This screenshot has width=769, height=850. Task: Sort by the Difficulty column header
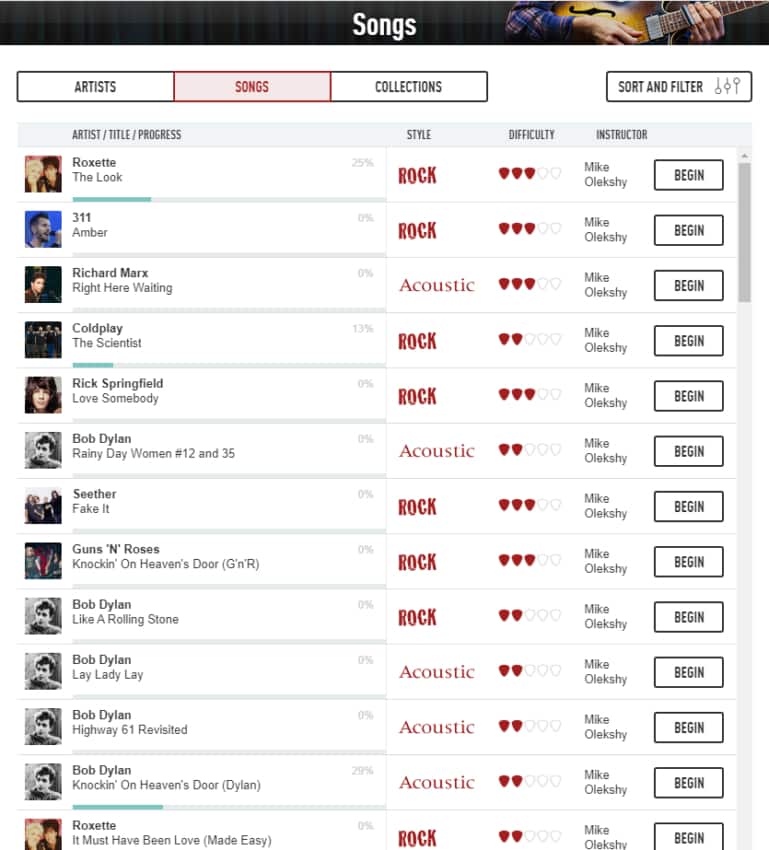click(531, 135)
